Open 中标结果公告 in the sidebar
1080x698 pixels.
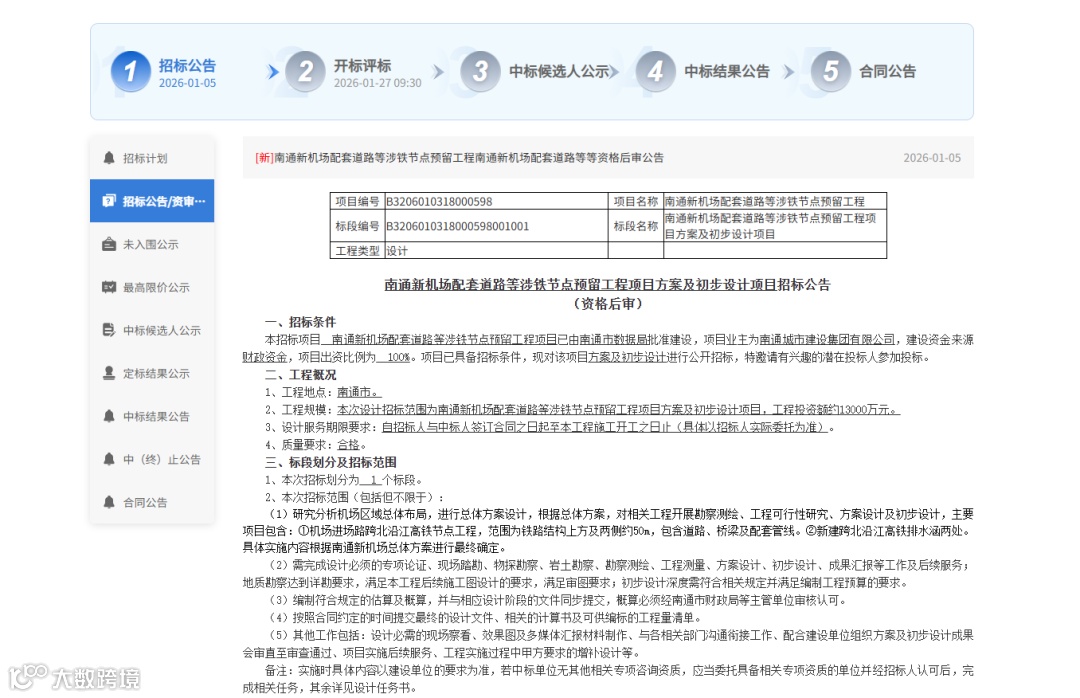coord(152,416)
